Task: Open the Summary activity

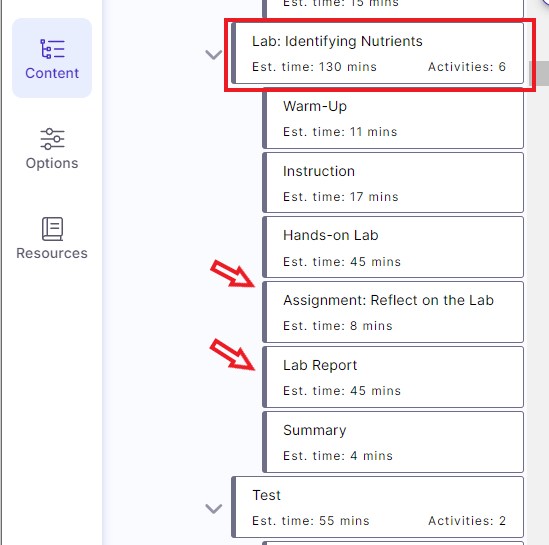Action: tap(393, 442)
